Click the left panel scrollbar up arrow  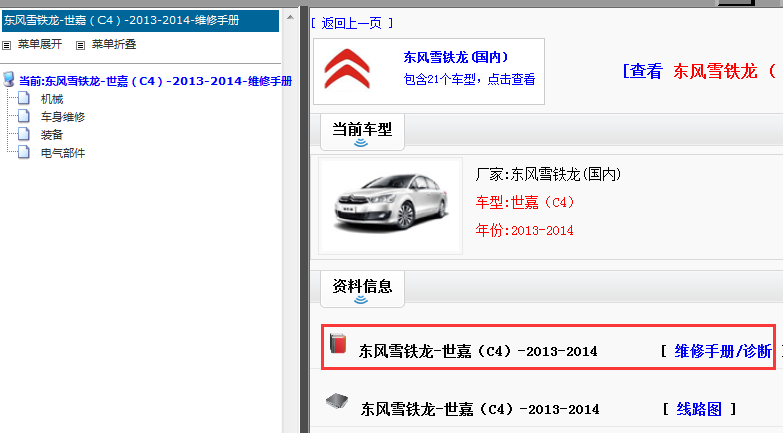click(290, 17)
